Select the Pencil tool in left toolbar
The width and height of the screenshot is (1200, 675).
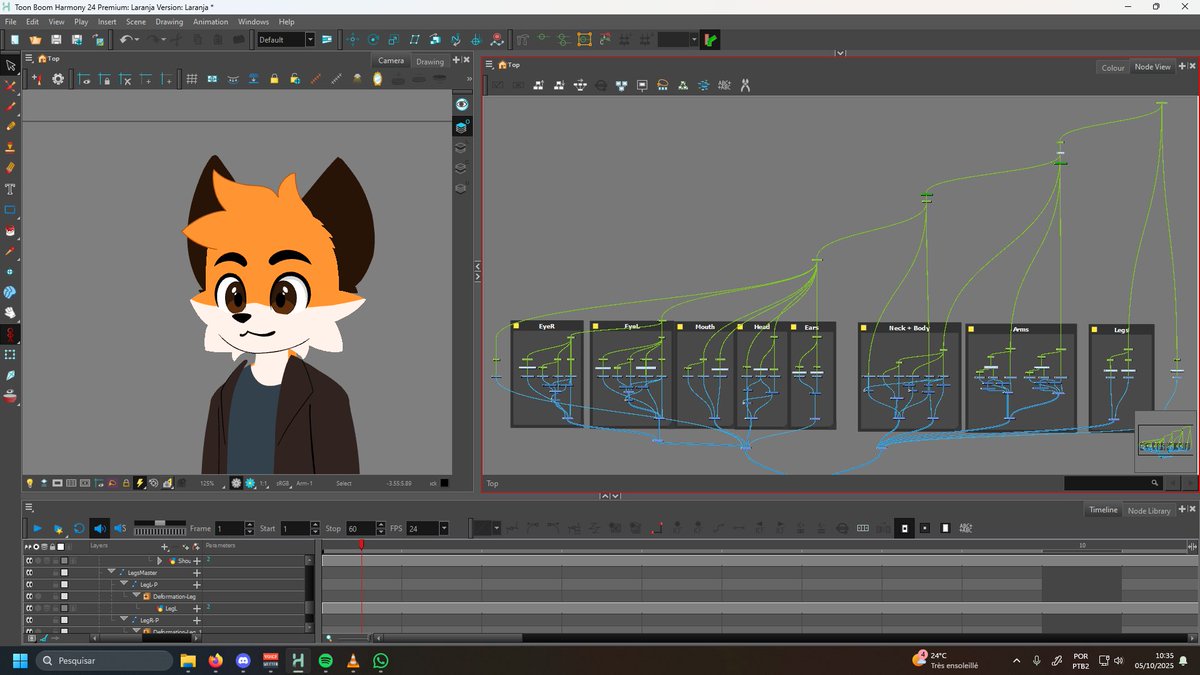coord(10,127)
